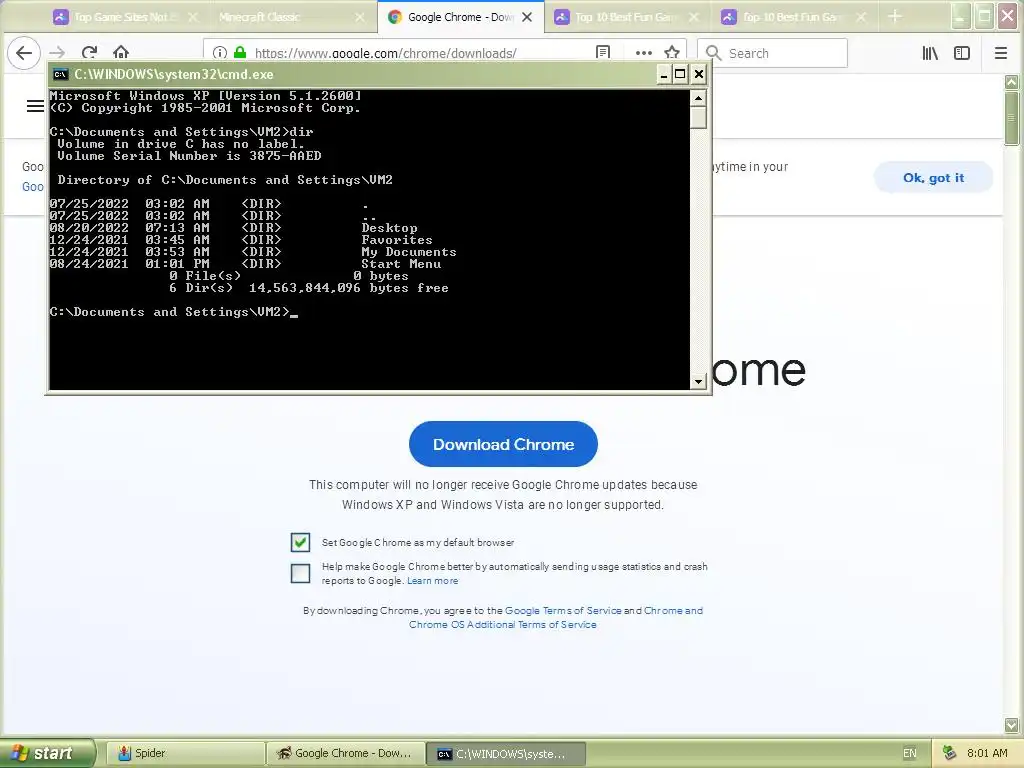Close the cmd.exe window

pyautogui.click(x=699, y=74)
